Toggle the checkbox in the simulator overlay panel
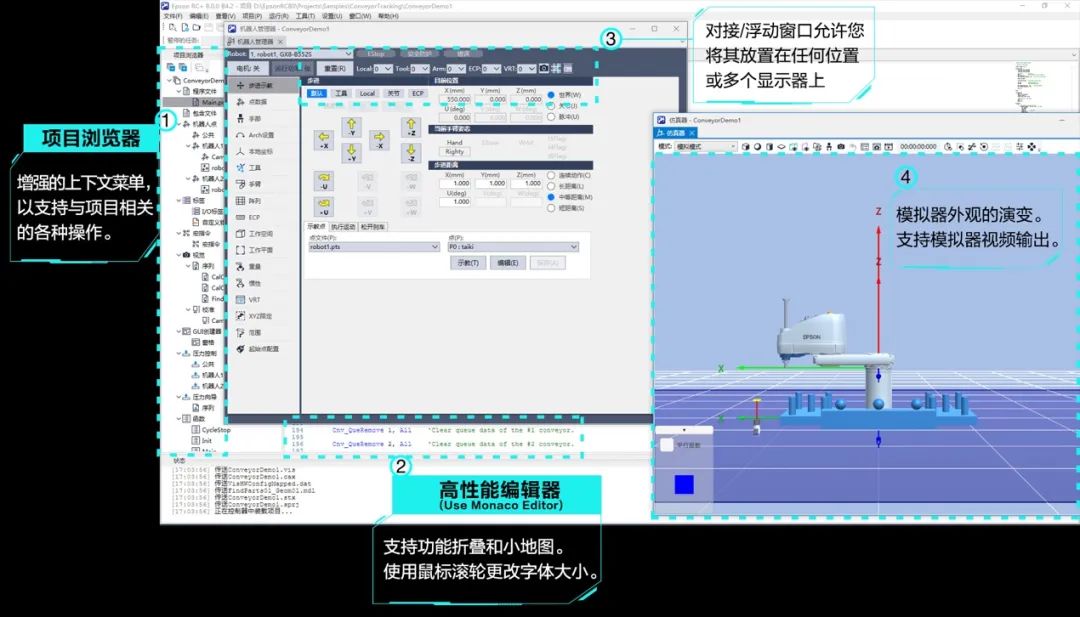Viewport: 1080px width, 617px height. pyautogui.click(x=667, y=445)
